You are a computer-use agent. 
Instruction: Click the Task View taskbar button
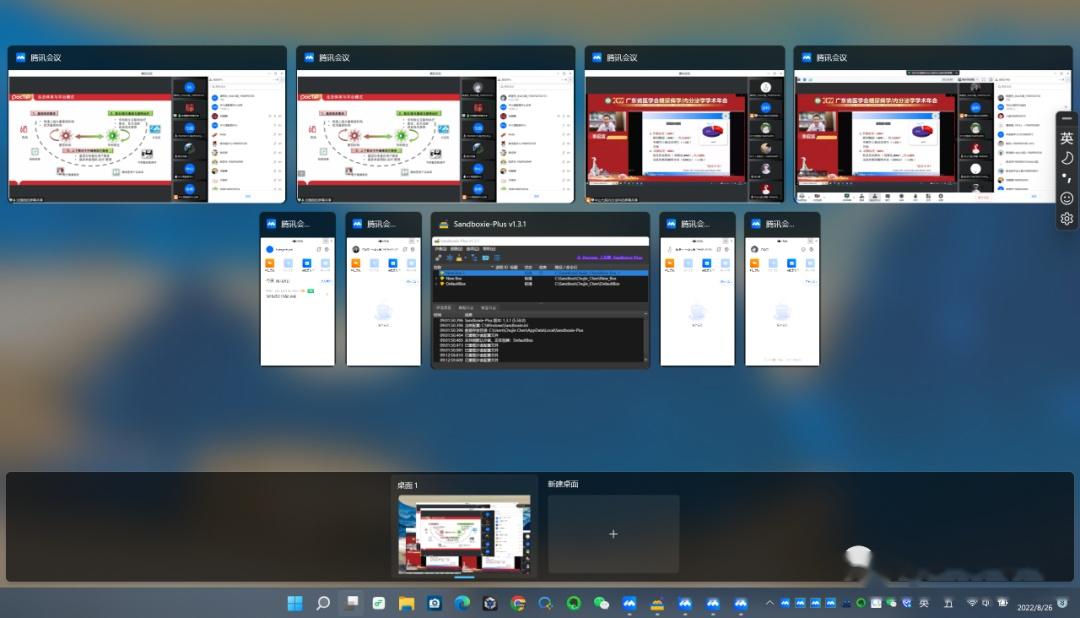(352, 603)
